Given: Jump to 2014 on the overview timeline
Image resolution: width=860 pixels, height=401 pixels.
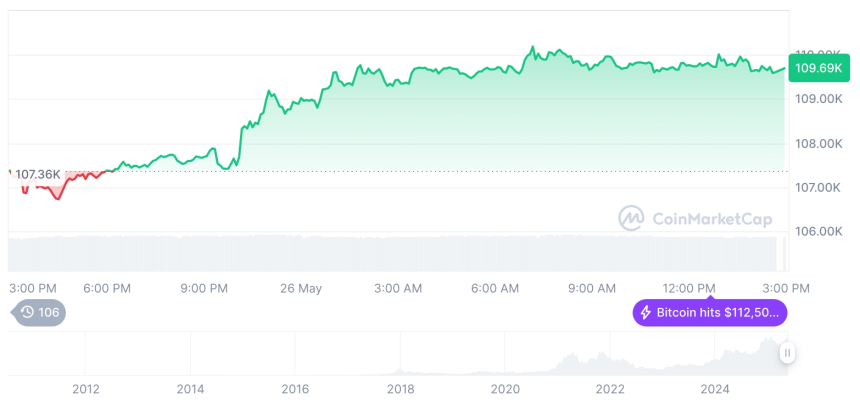Looking at the screenshot, I should 190,388.
